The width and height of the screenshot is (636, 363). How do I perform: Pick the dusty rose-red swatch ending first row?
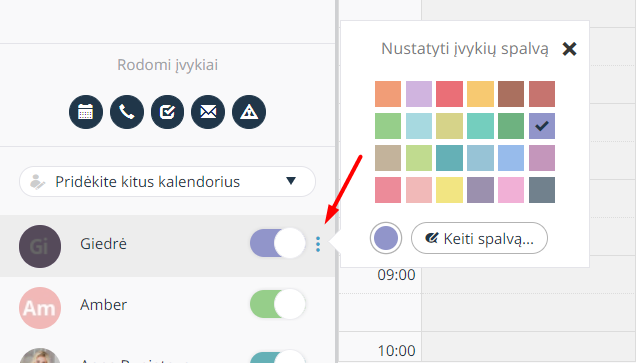click(542, 94)
